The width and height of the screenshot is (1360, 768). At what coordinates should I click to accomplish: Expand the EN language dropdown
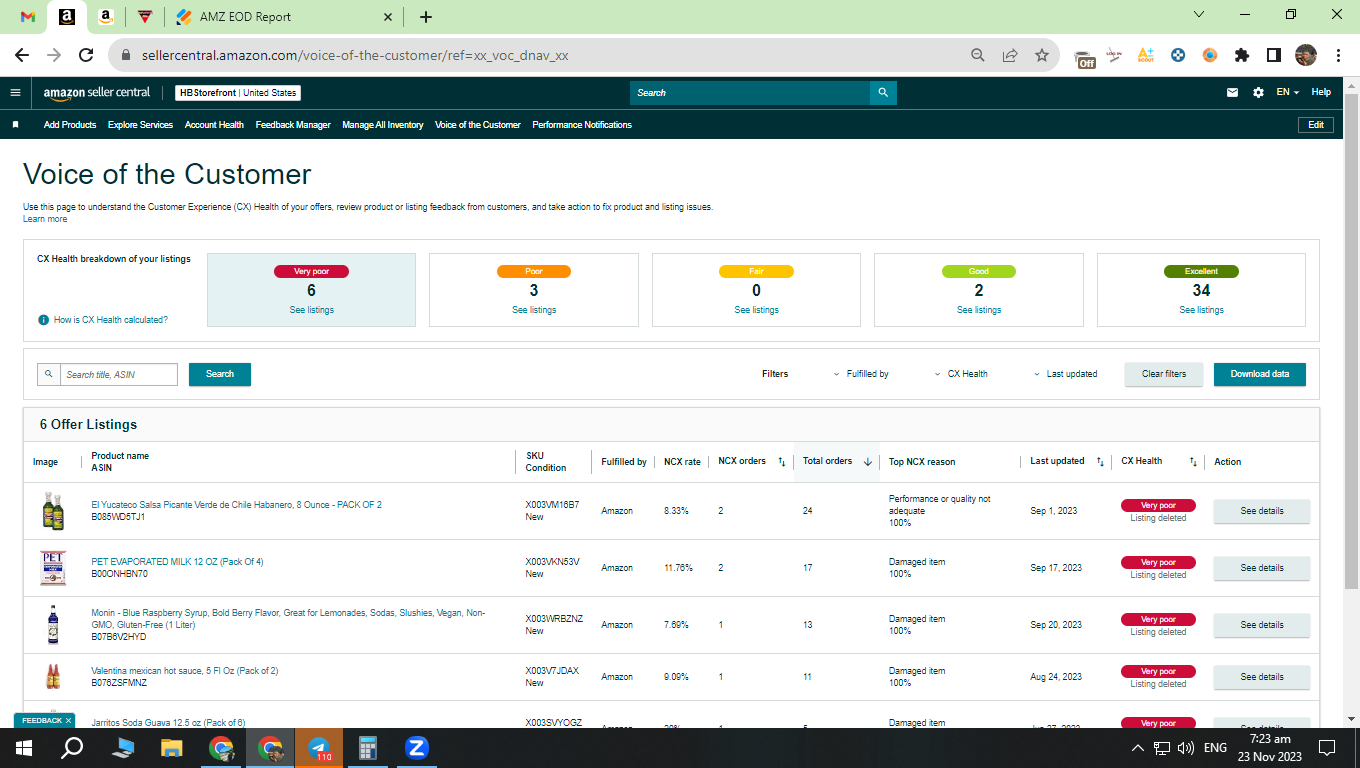pos(1288,93)
